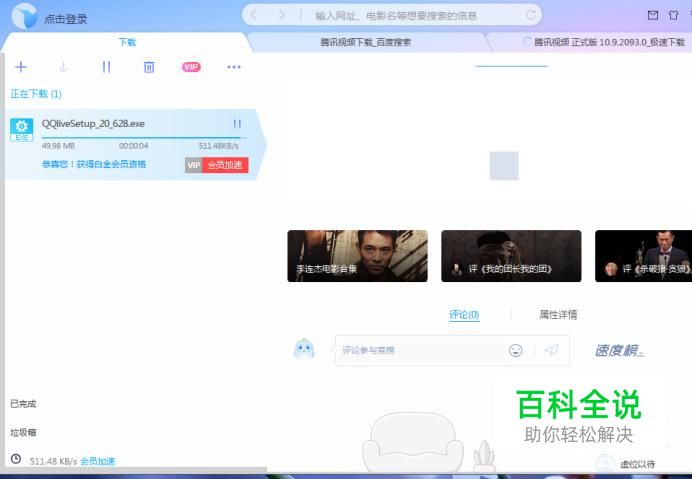
Task: Click the gray placeholder square in detail pane
Action: (504, 166)
